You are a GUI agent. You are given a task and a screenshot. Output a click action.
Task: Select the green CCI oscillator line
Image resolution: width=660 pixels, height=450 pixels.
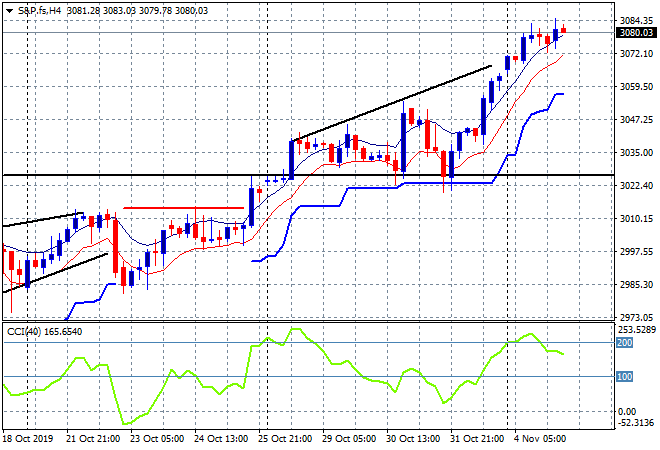(283, 376)
